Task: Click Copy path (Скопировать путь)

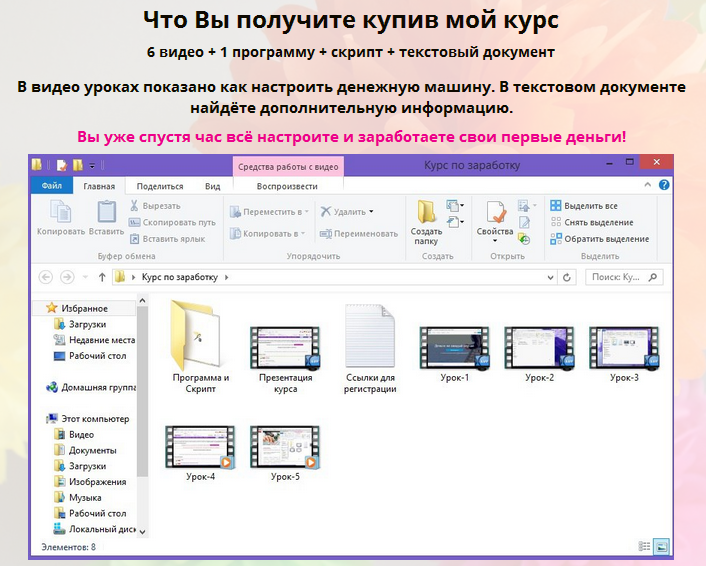Action: [172, 222]
